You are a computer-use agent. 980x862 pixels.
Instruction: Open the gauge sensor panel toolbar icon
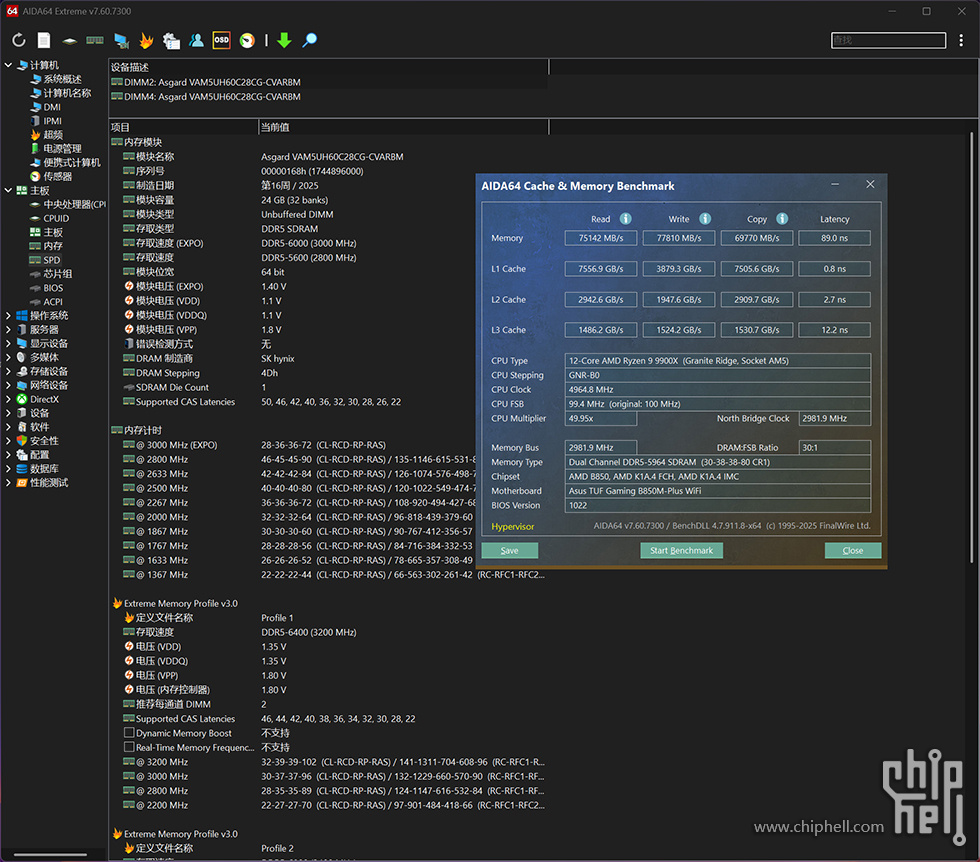[x=246, y=41]
